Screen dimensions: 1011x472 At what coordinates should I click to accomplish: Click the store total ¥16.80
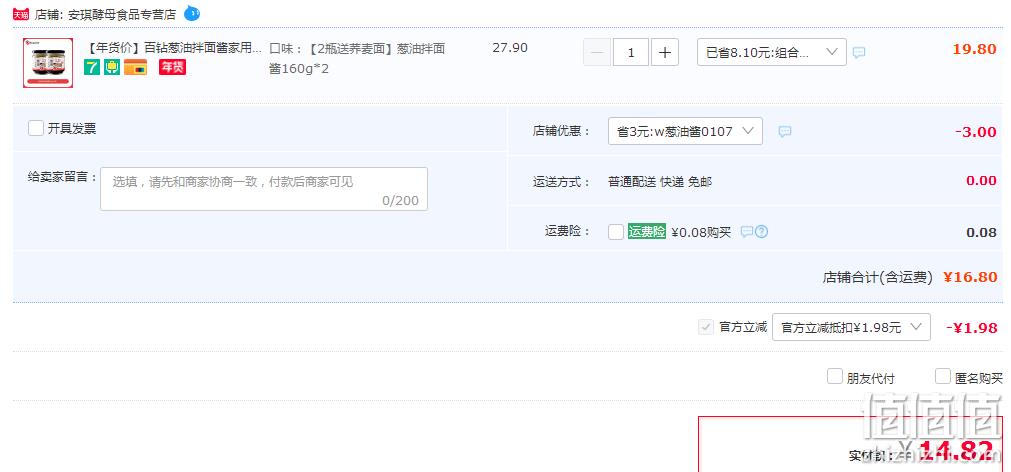tap(970, 277)
